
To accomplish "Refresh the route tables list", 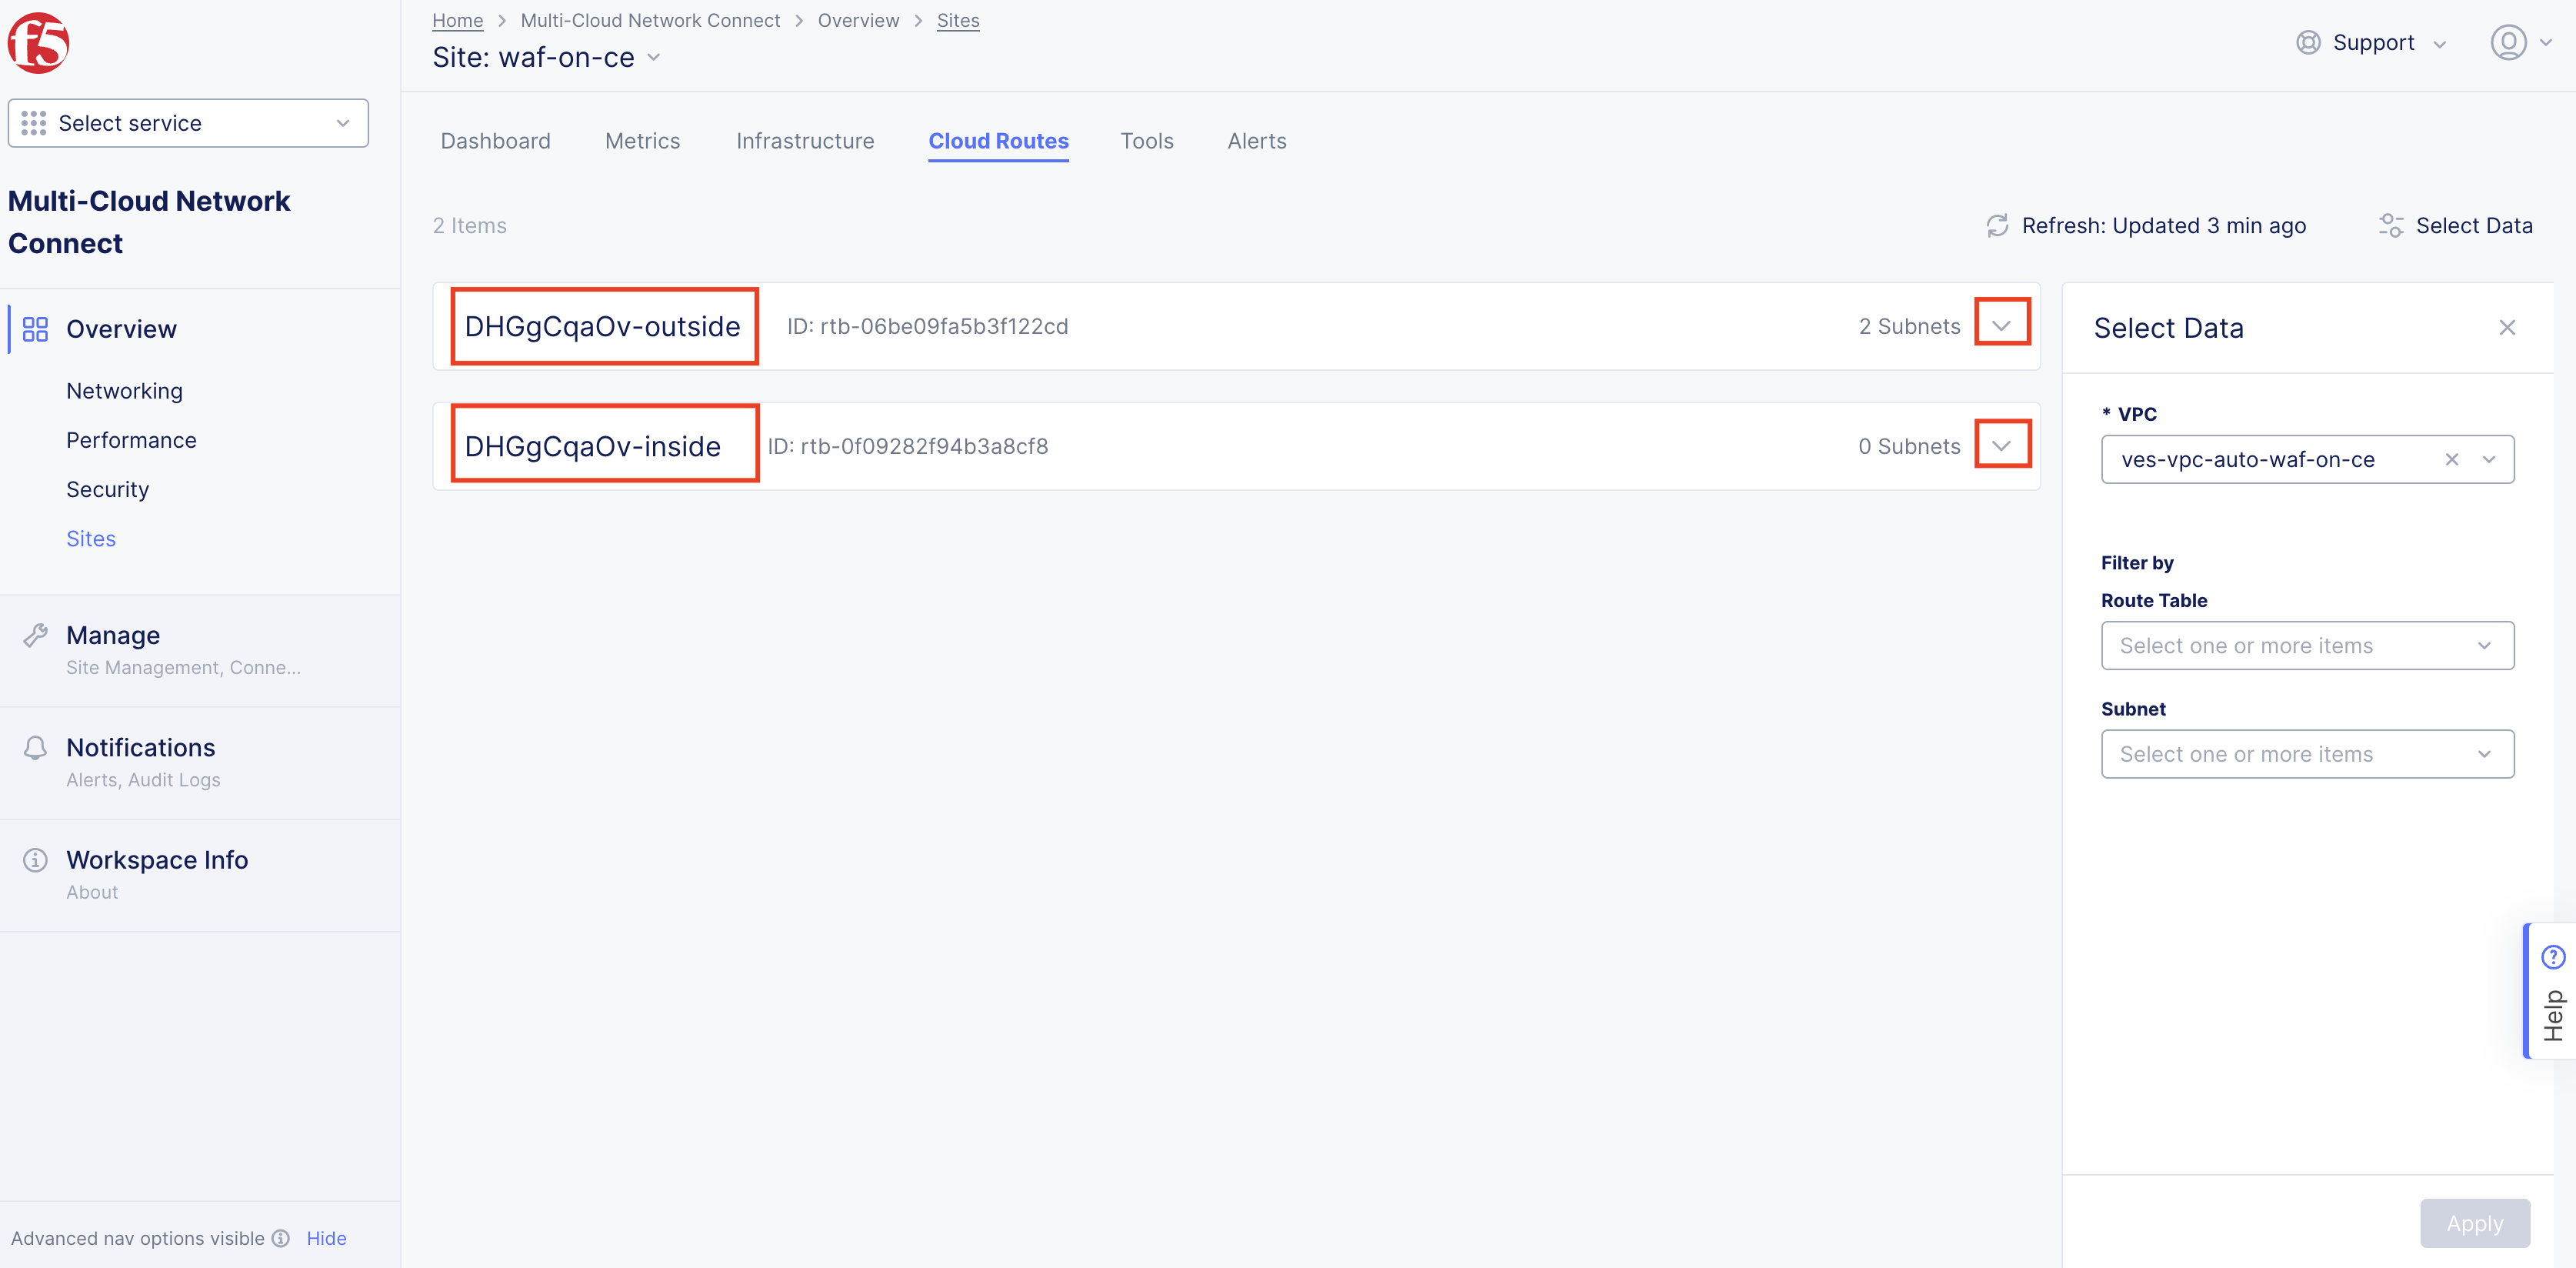I will [x=1997, y=225].
